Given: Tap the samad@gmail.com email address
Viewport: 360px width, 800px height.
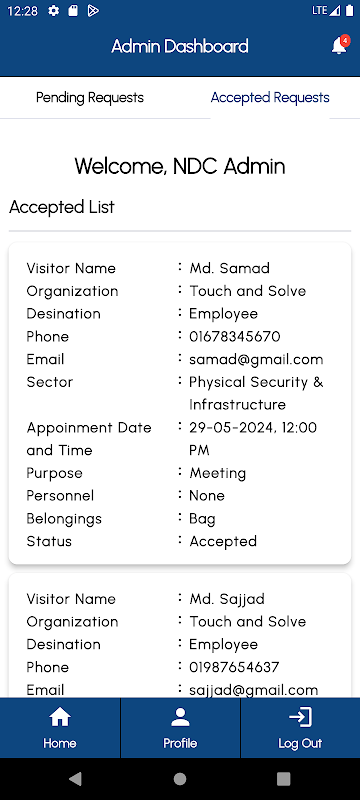Looking at the screenshot, I should coord(256,359).
